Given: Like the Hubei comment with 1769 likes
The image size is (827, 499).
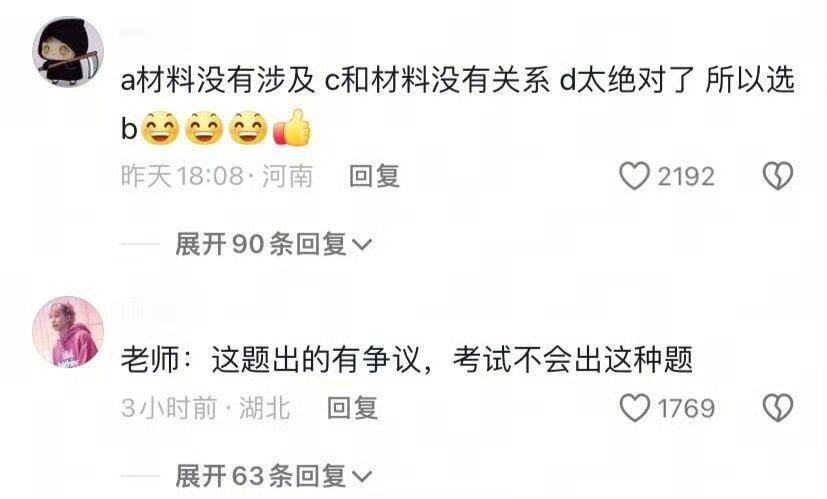Looking at the screenshot, I should point(634,408).
